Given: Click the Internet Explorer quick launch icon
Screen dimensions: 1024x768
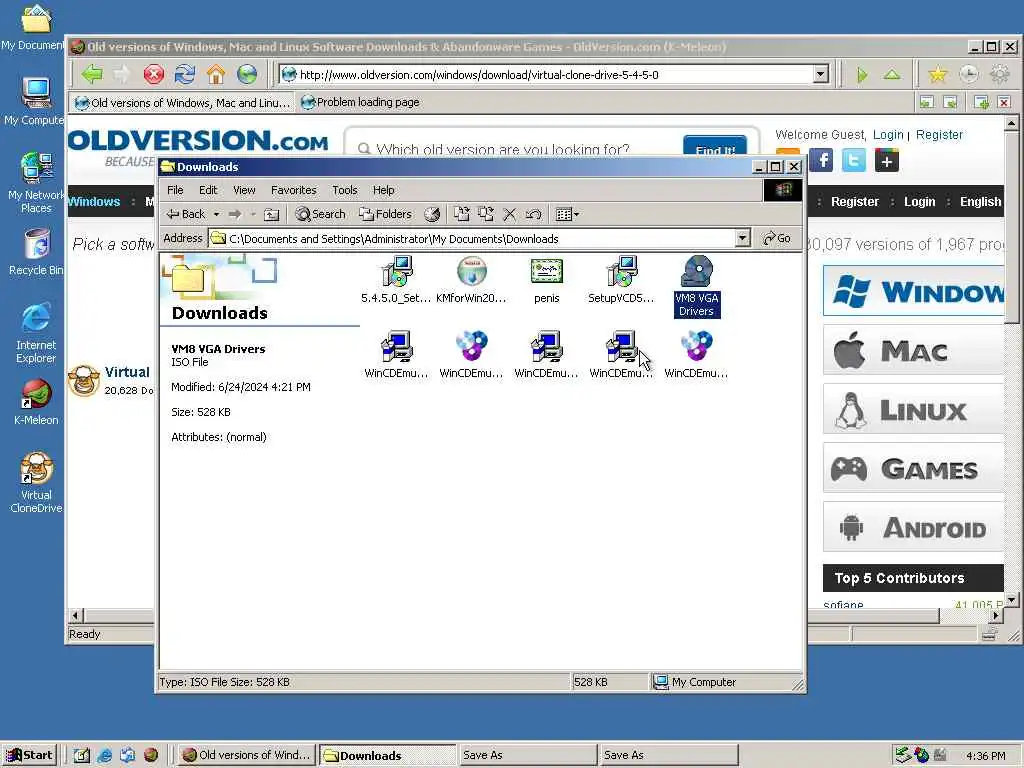Looking at the screenshot, I should point(104,755).
